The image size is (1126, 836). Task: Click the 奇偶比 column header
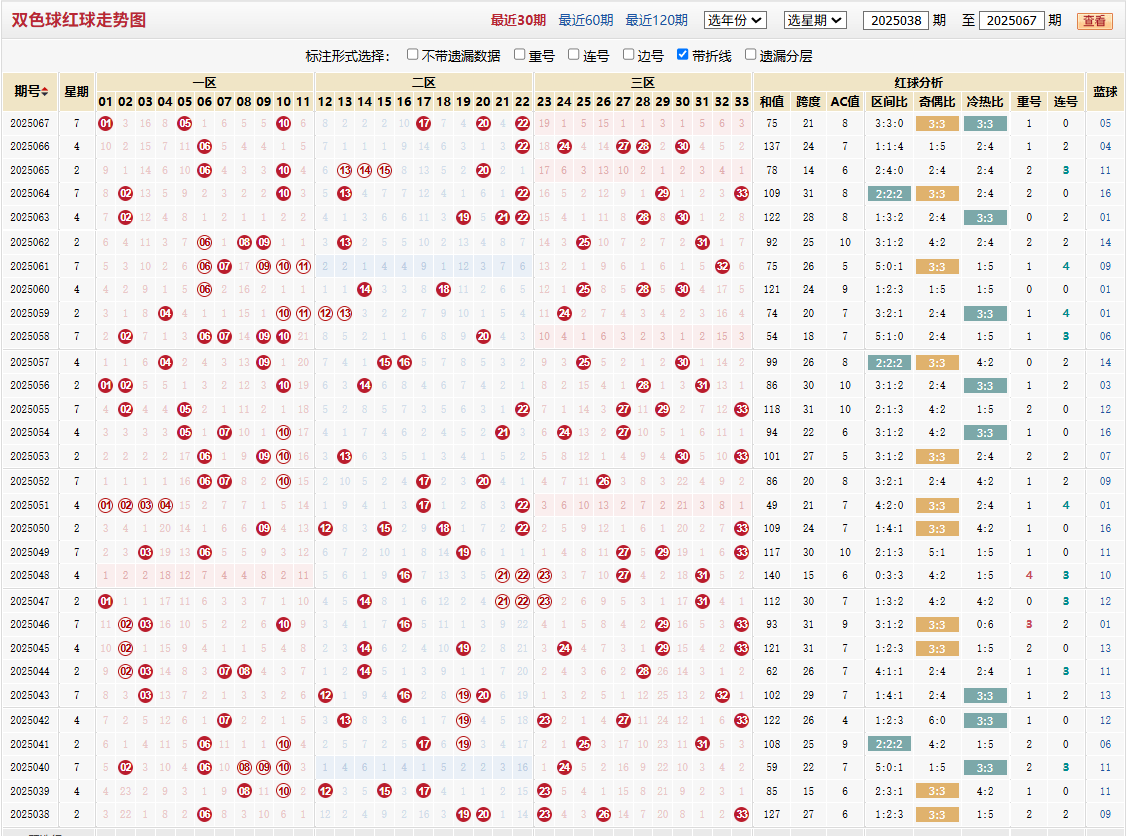[x=937, y=102]
